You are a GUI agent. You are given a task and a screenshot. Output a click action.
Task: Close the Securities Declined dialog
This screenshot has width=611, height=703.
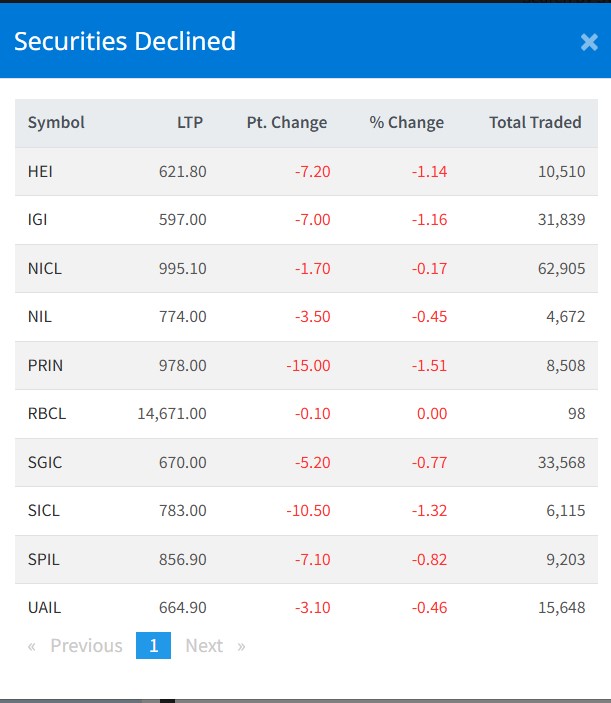pos(589,42)
